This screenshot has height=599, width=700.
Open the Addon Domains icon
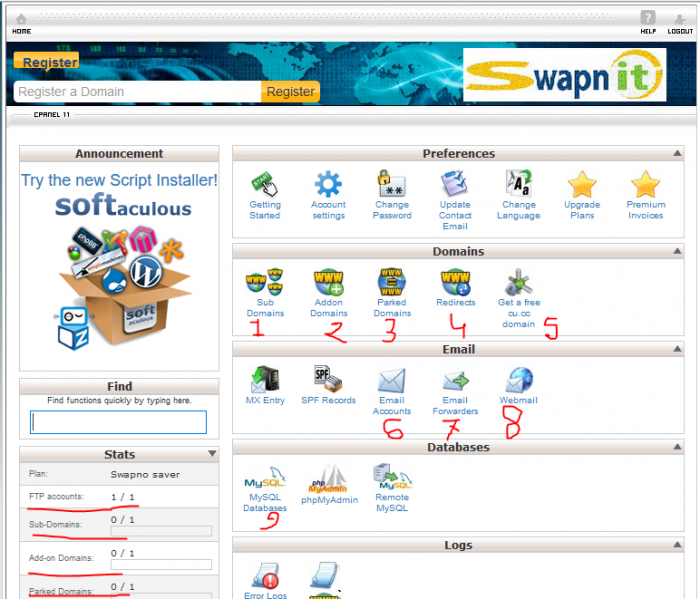328,282
